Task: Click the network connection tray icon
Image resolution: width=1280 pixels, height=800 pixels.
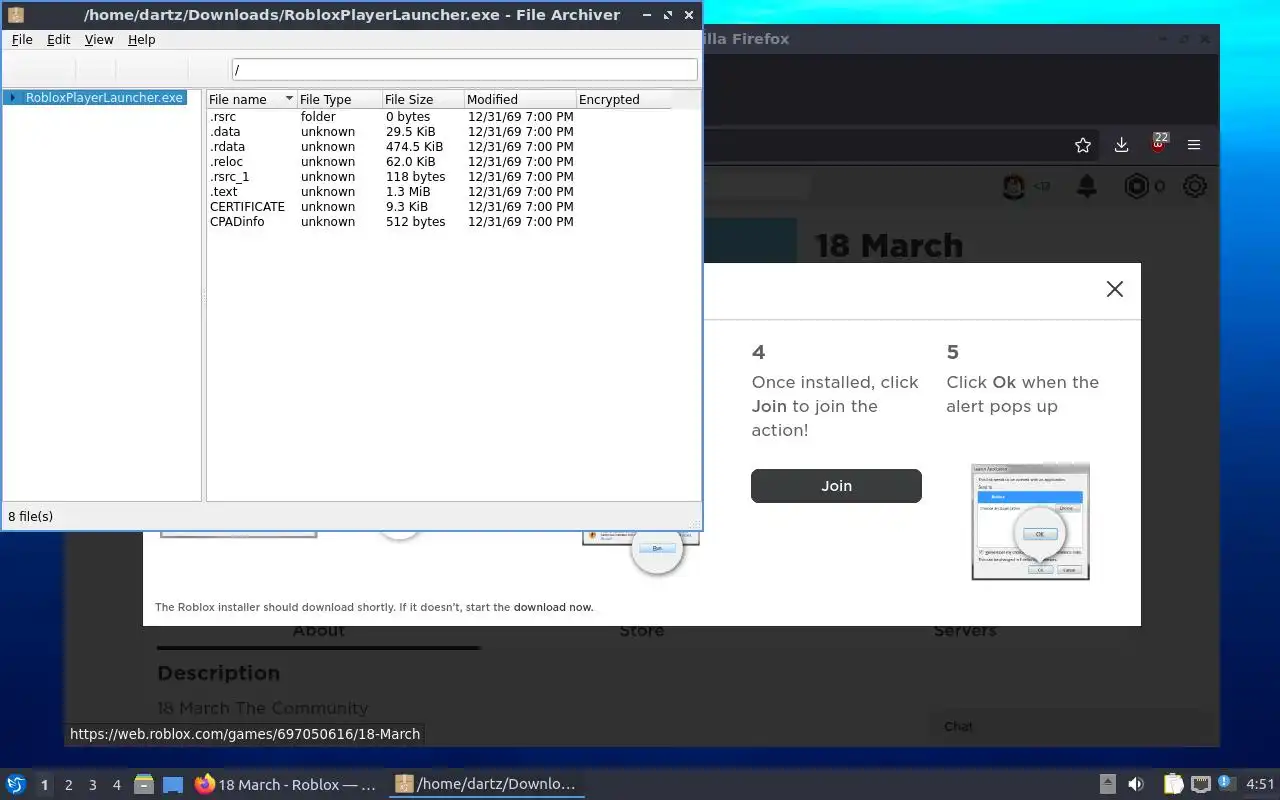Action: click(1201, 785)
